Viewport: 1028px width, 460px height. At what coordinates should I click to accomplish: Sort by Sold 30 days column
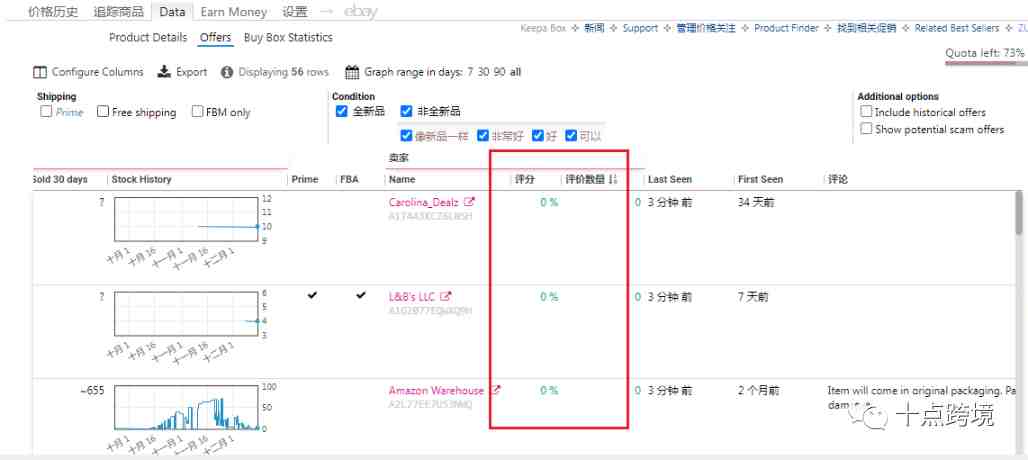click(x=60, y=179)
